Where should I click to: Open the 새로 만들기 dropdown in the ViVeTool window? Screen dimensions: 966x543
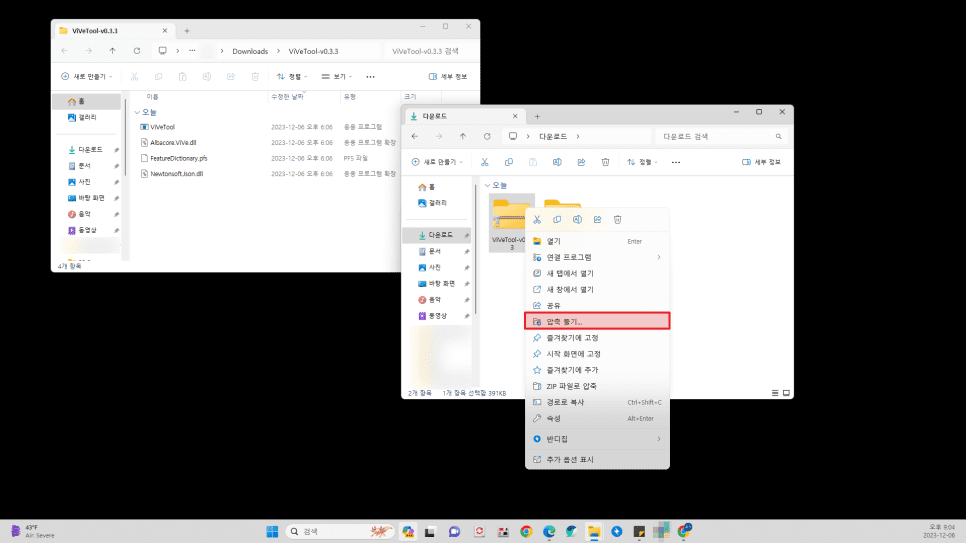[x=87, y=76]
